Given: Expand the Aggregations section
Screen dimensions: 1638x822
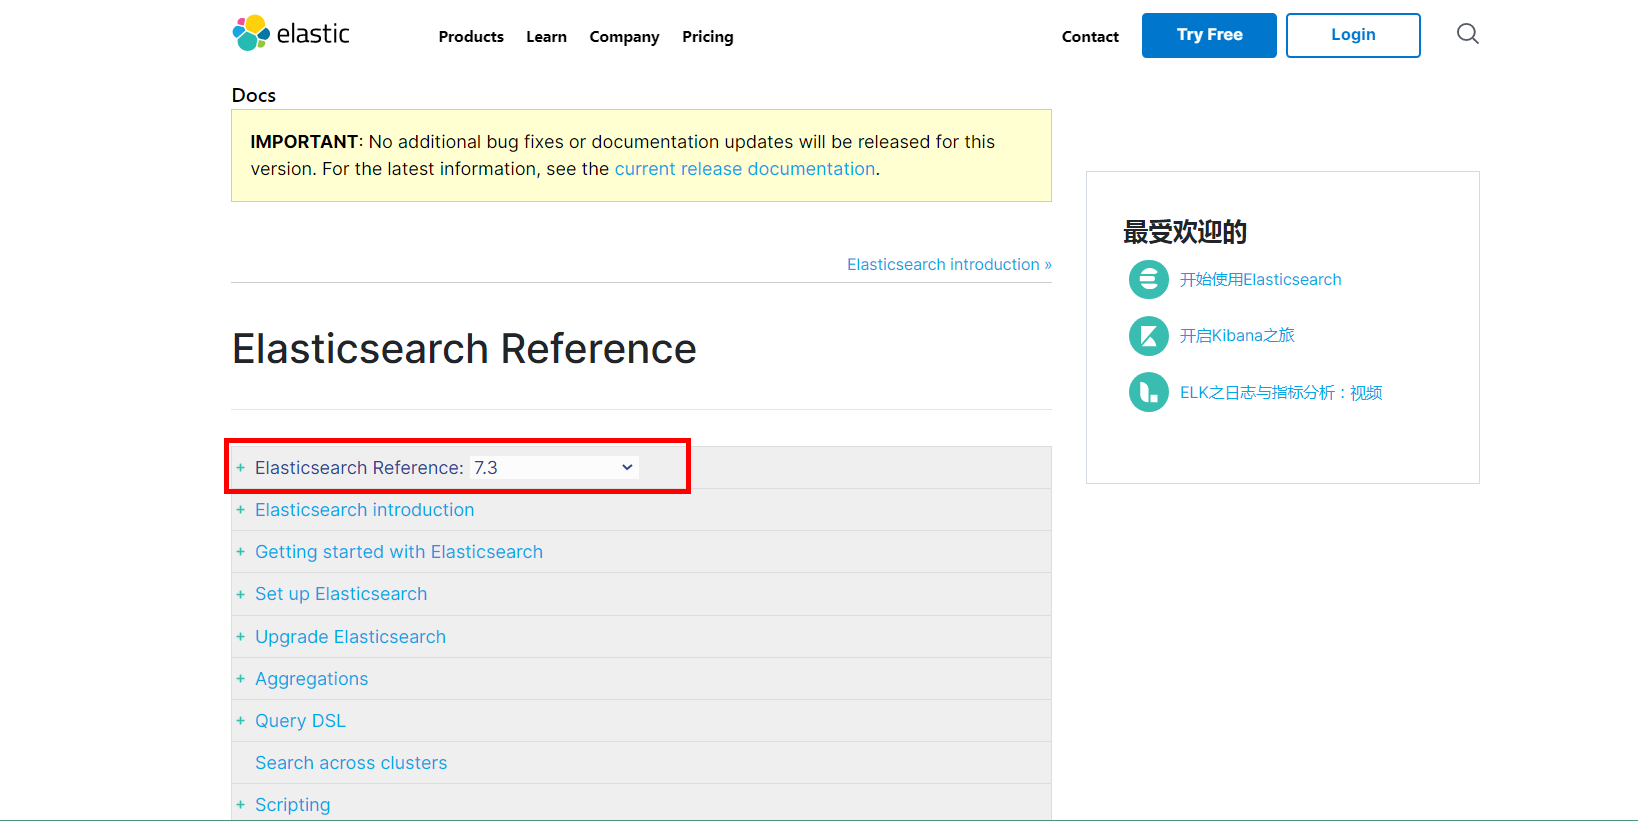Looking at the screenshot, I should (x=240, y=679).
